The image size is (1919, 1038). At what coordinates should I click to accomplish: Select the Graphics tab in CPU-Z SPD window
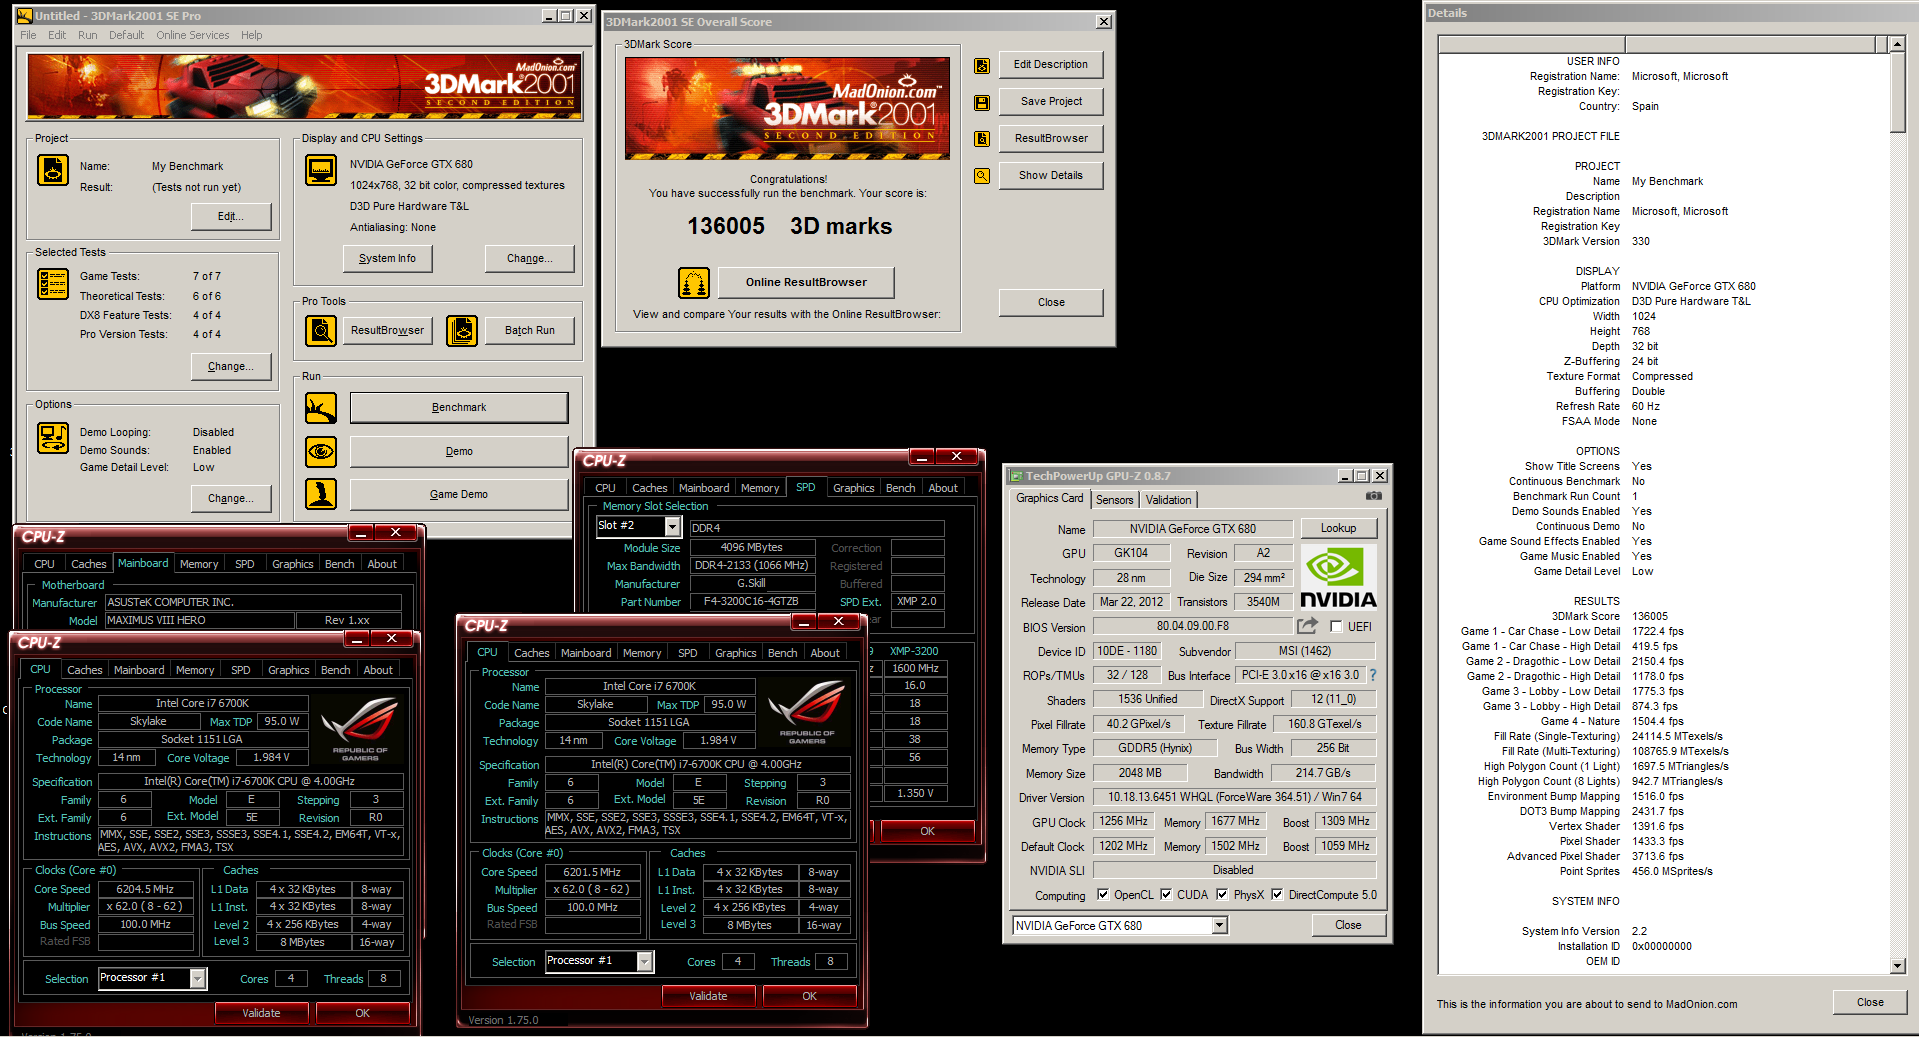click(853, 488)
